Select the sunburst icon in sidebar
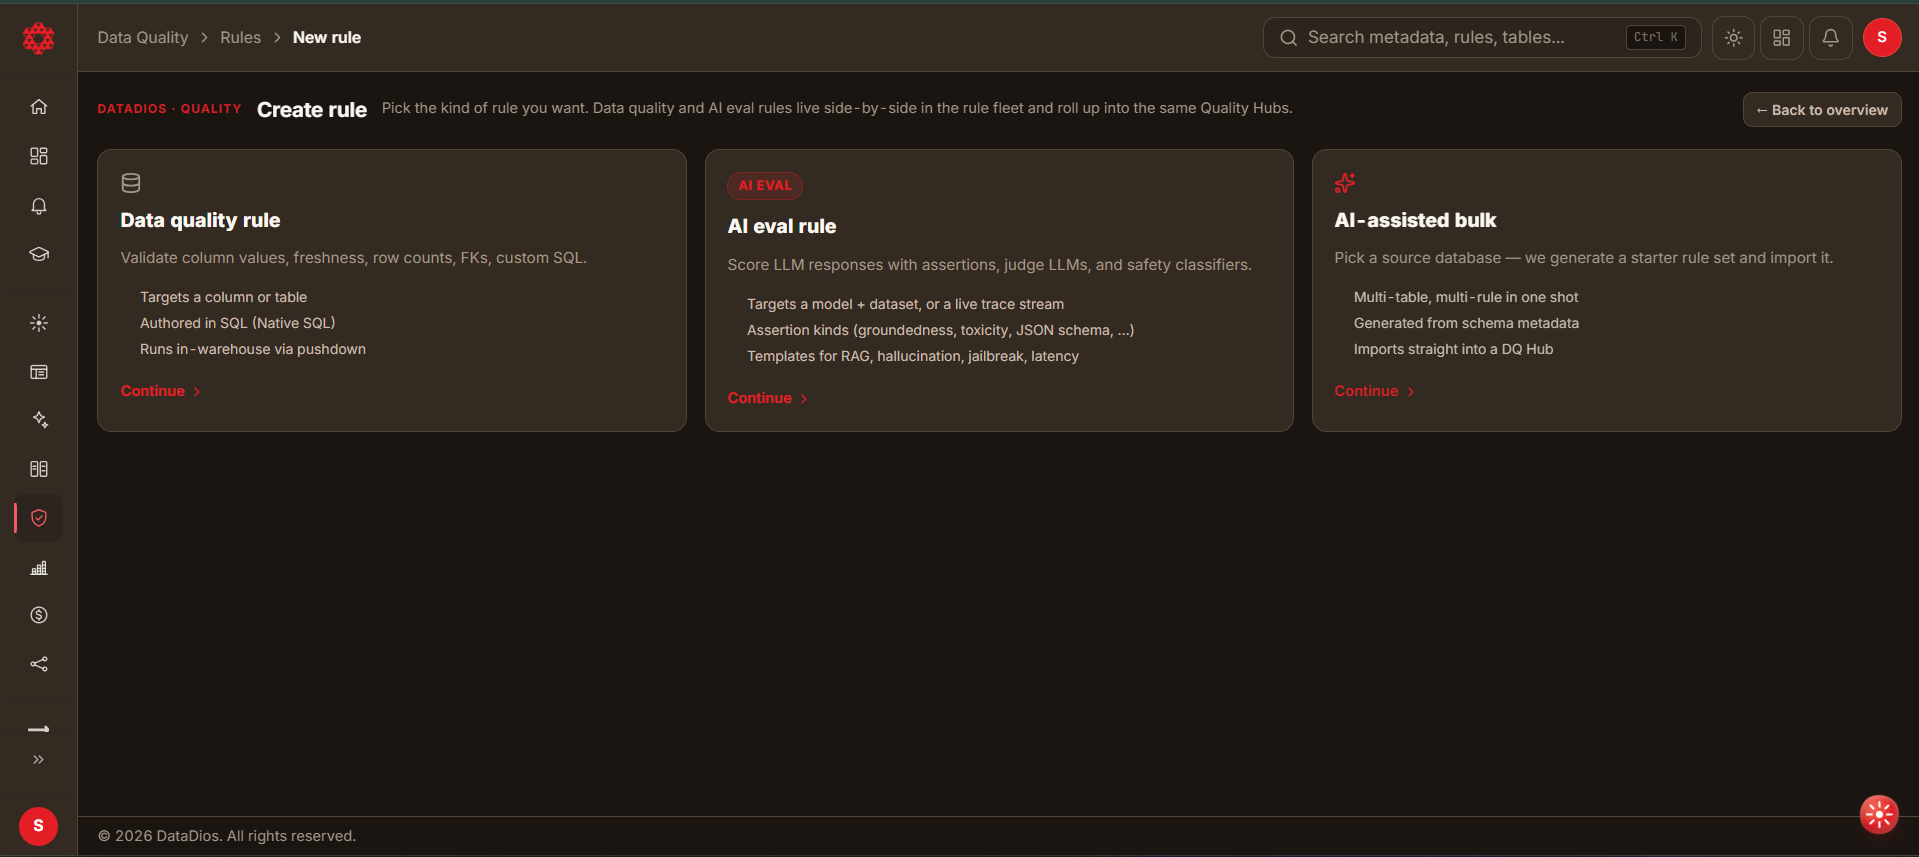Viewport: 1919px width, 857px height. point(39,323)
